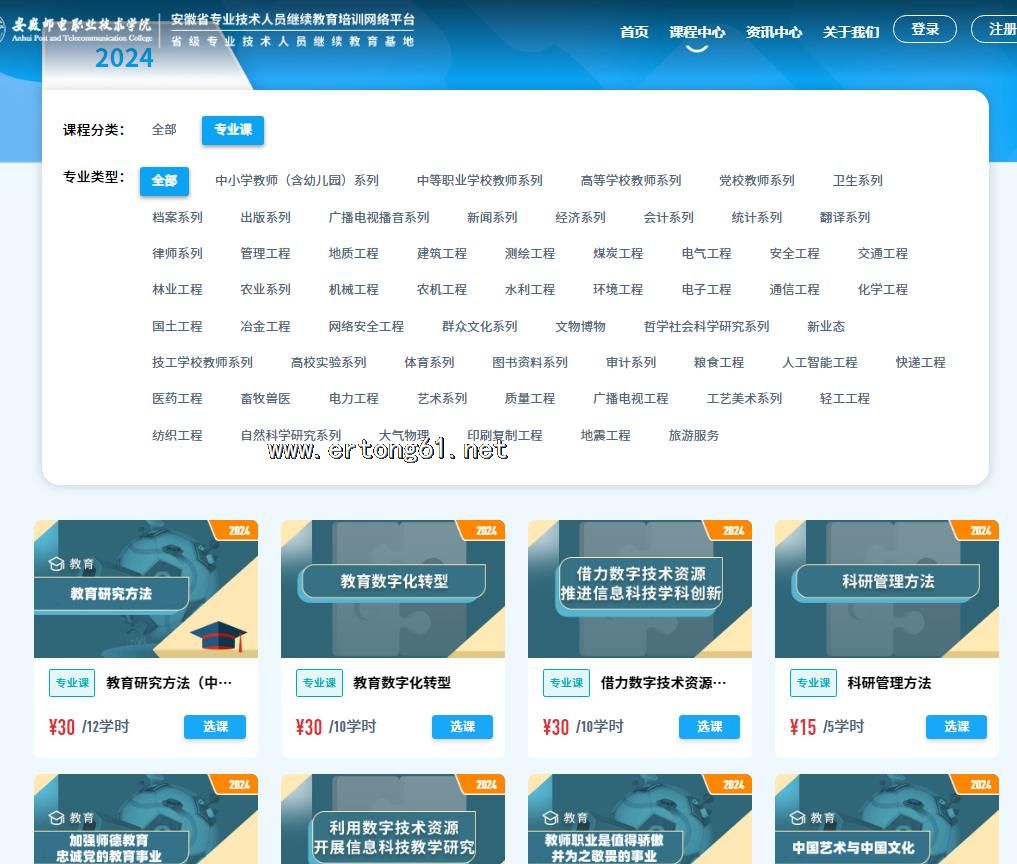Open the 借力数字技术资源 course title link
The height and width of the screenshot is (864, 1017).
point(663,683)
